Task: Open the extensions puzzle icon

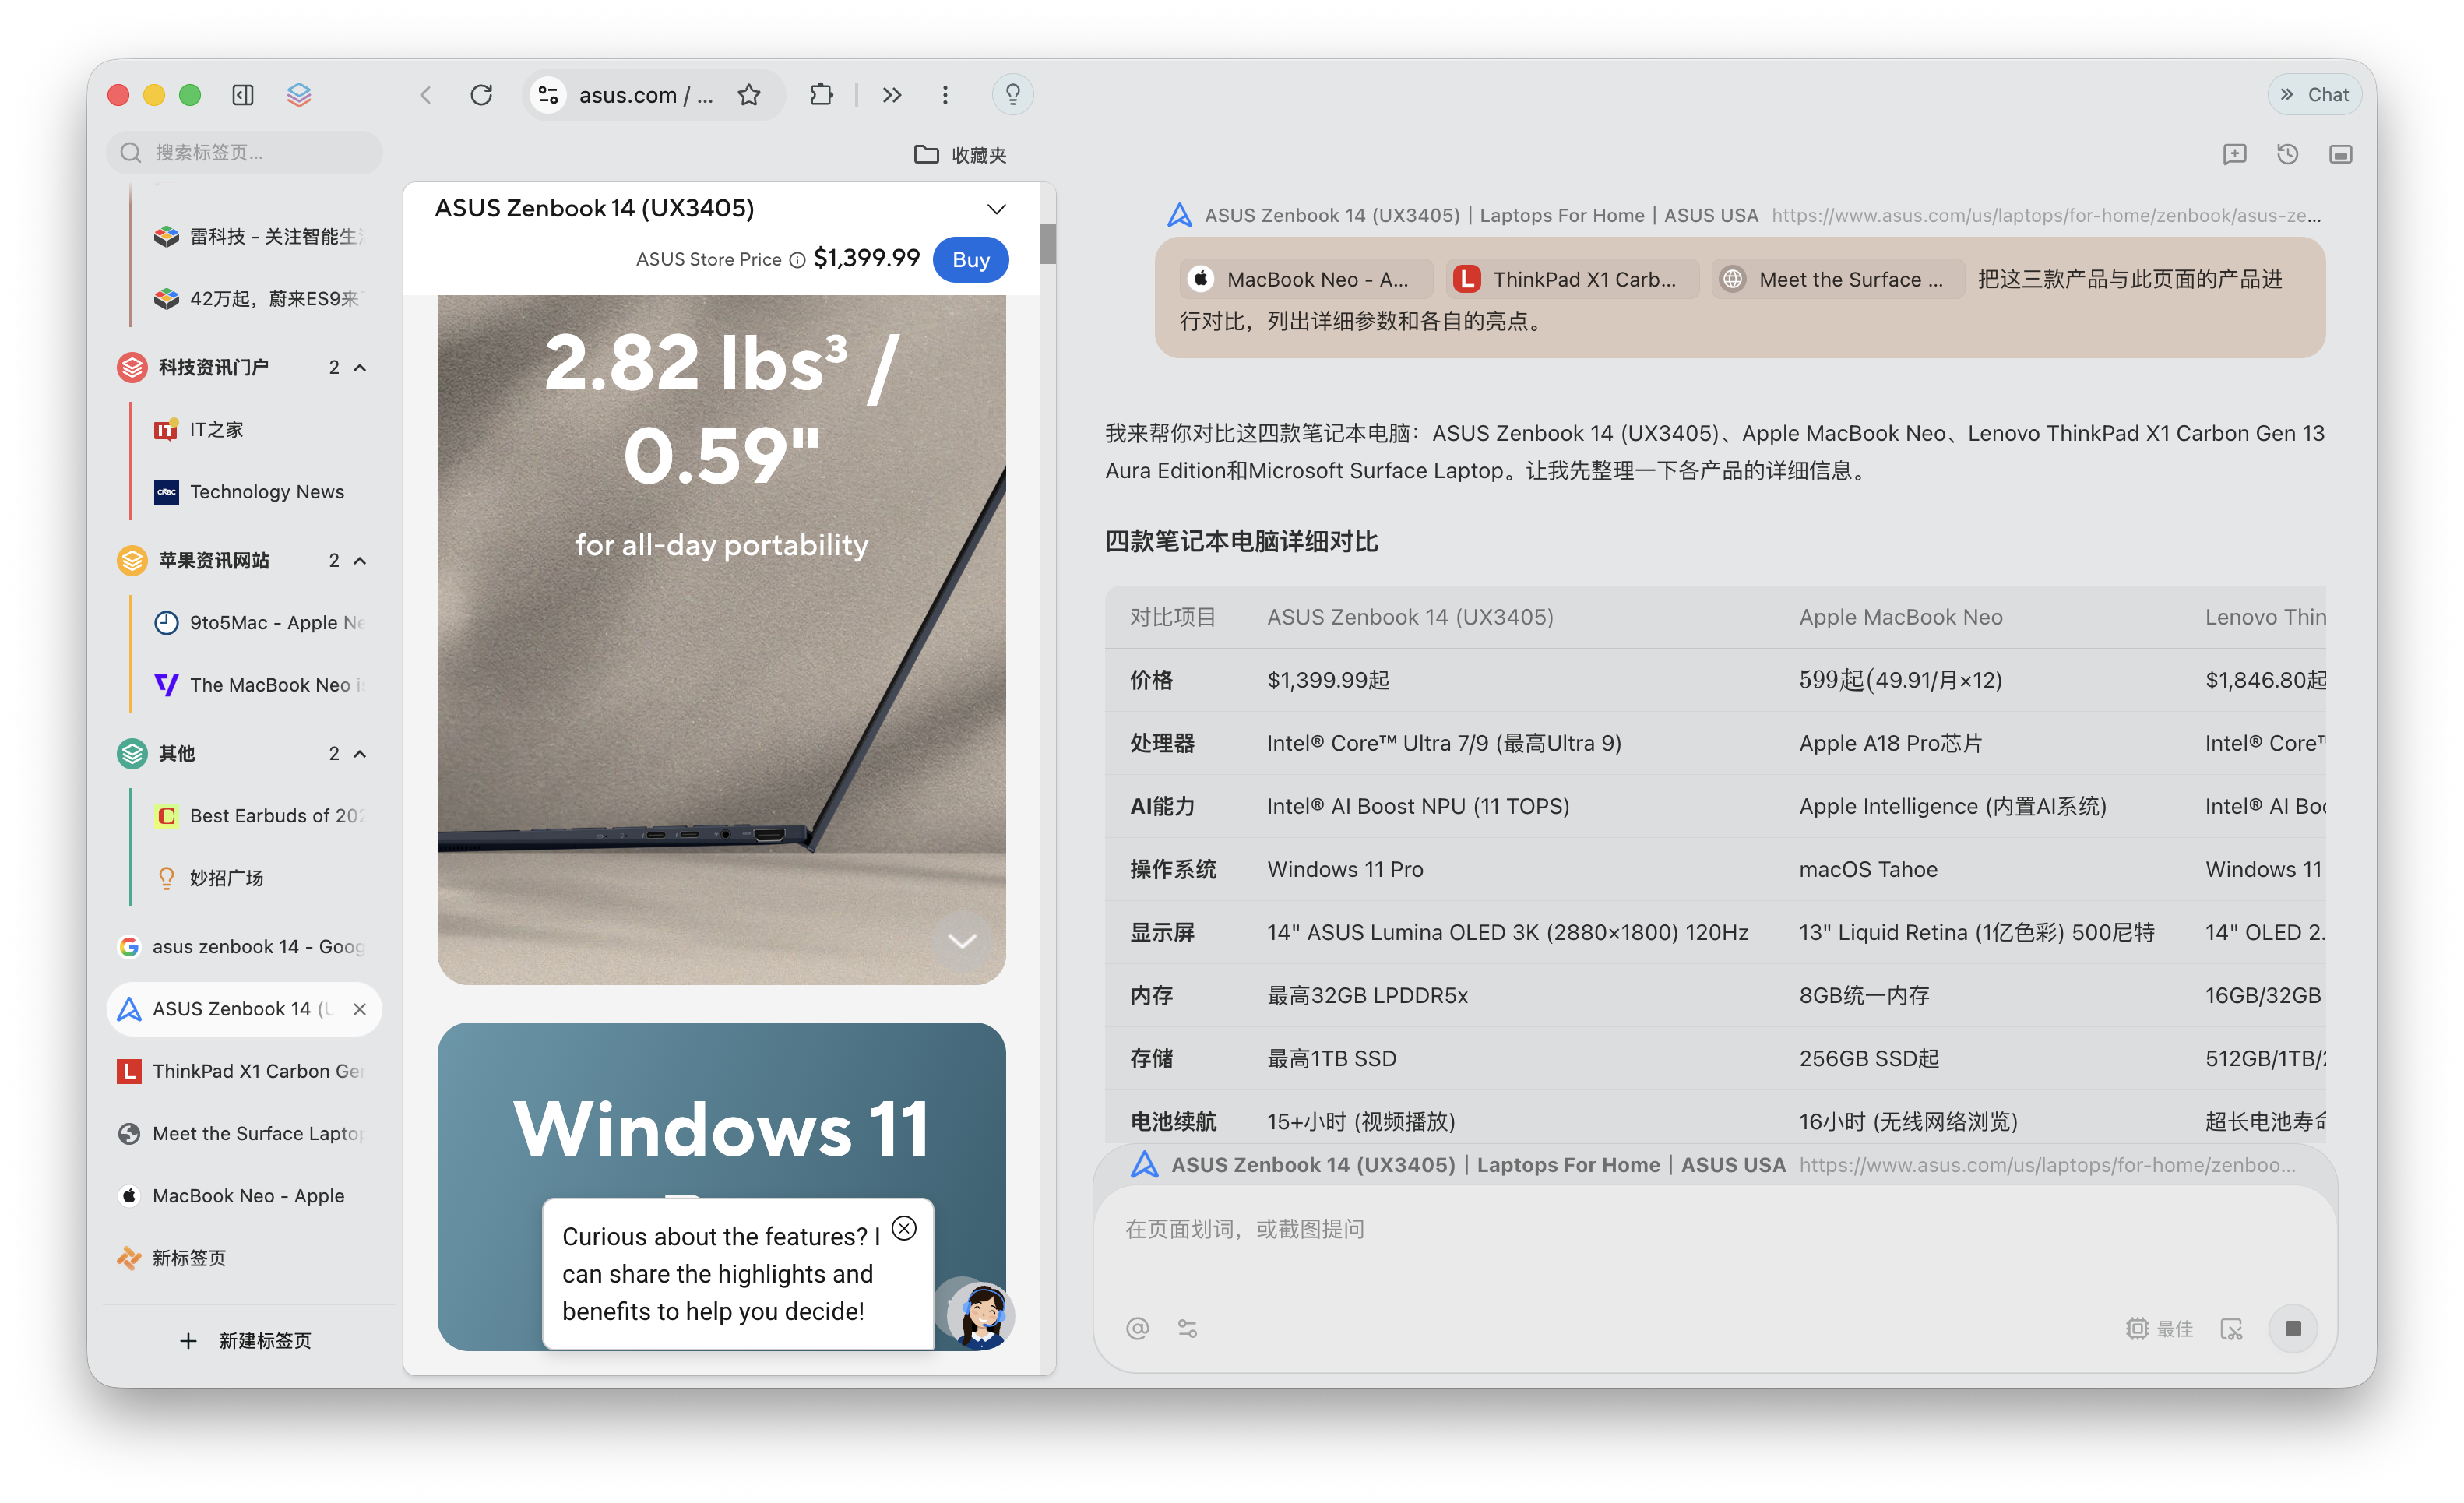Action: 821,95
